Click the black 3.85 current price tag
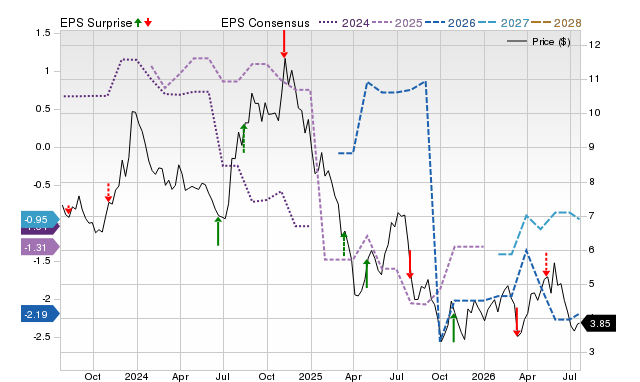Image resolution: width=640 pixels, height=382 pixels. (598, 324)
